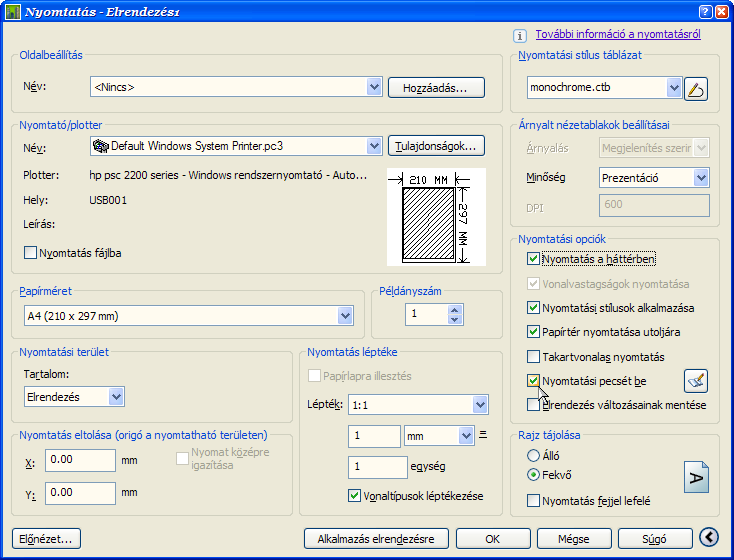Open the mm units dropdown
Screen dimensions: 734x560
point(466,436)
